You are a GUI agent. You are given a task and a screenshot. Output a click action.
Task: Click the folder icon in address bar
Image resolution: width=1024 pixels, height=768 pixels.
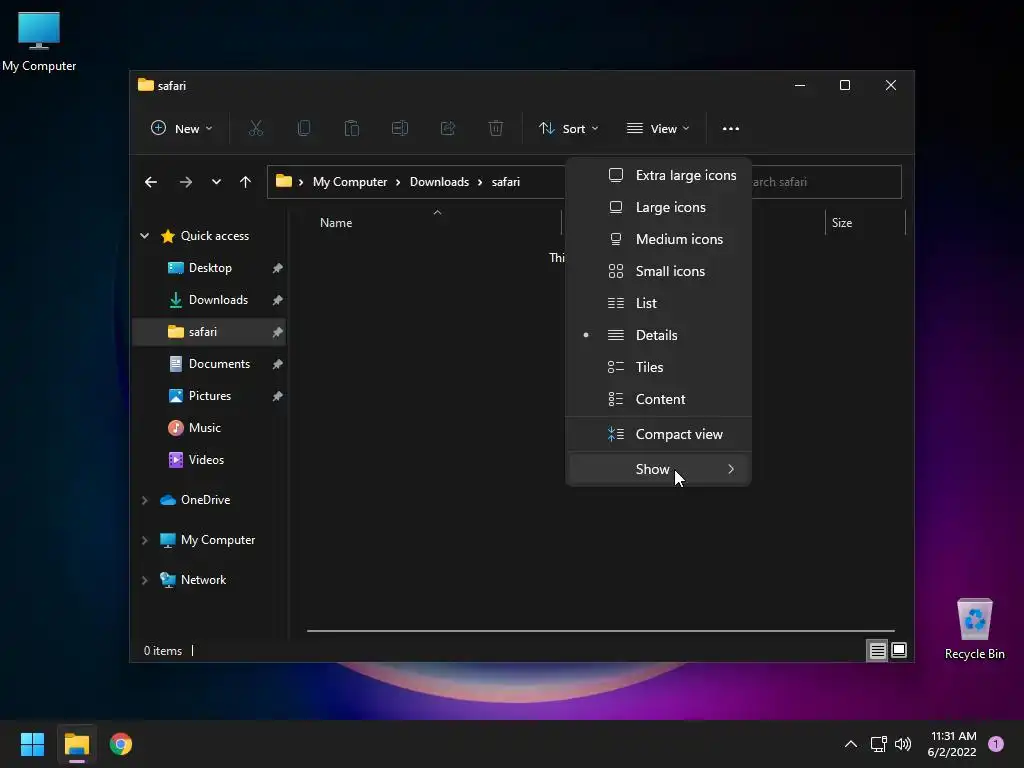[x=283, y=182]
